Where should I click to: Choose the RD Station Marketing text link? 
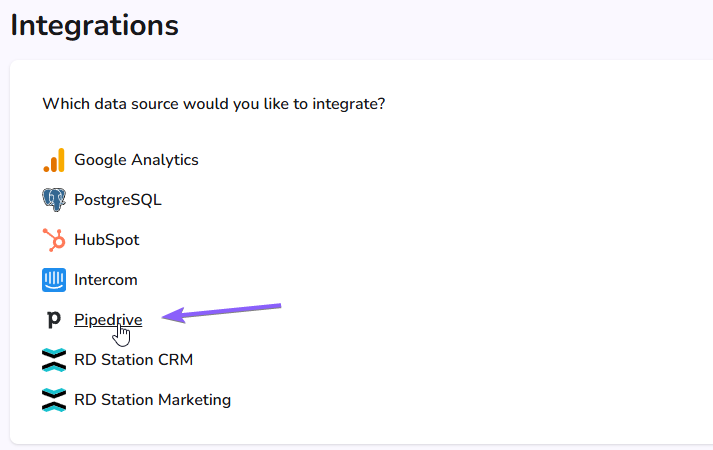(x=152, y=400)
